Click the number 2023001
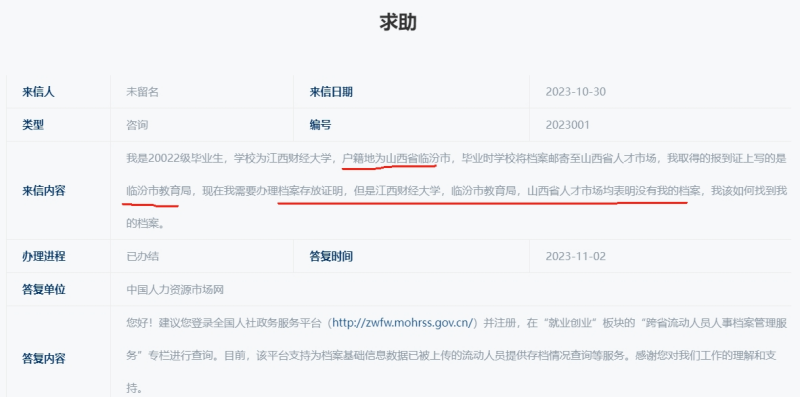800x397 pixels. pyautogui.click(x=567, y=125)
